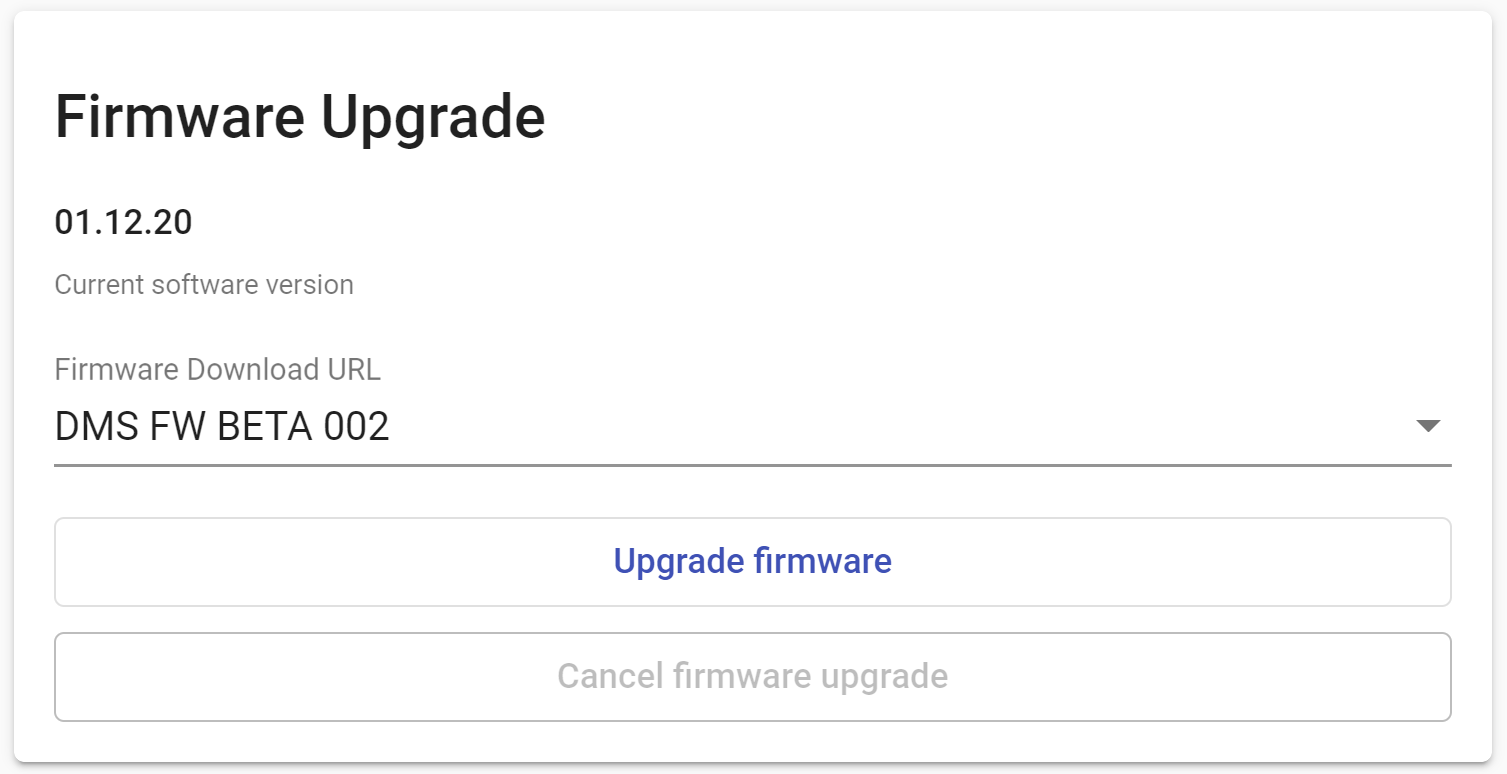Click the word Upgrade in the page title
The image size is (1507, 774).
point(432,117)
